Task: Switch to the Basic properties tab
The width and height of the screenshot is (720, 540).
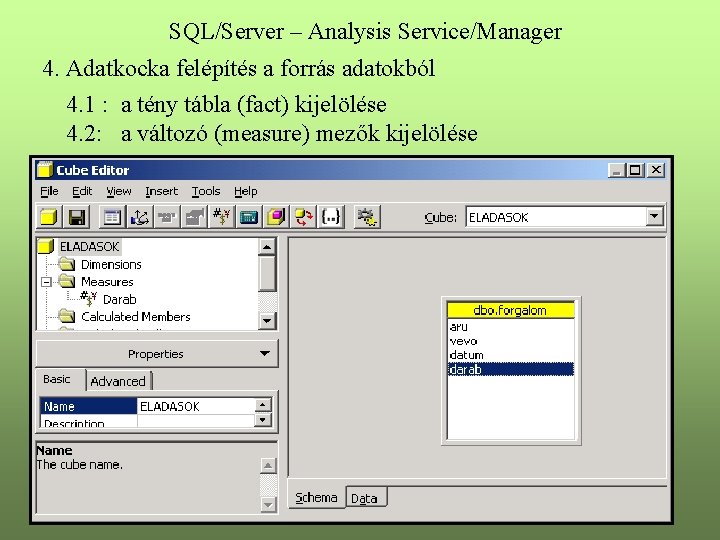Action: click(x=57, y=379)
